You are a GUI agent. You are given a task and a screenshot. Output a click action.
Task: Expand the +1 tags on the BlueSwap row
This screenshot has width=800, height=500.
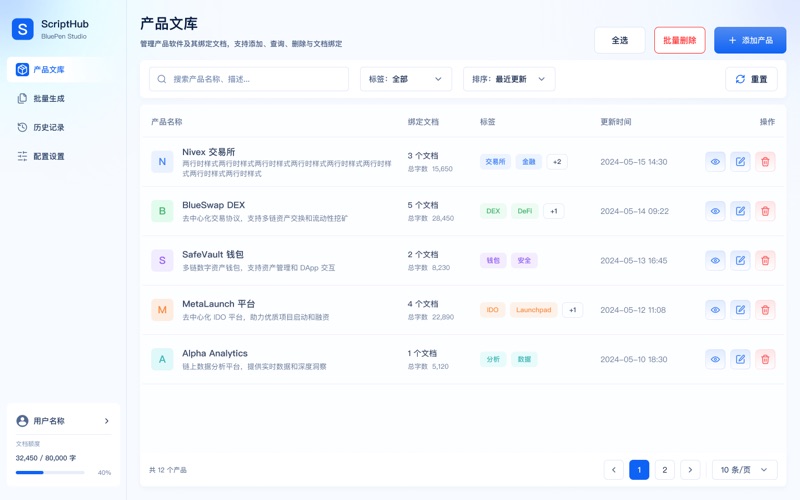tap(554, 211)
